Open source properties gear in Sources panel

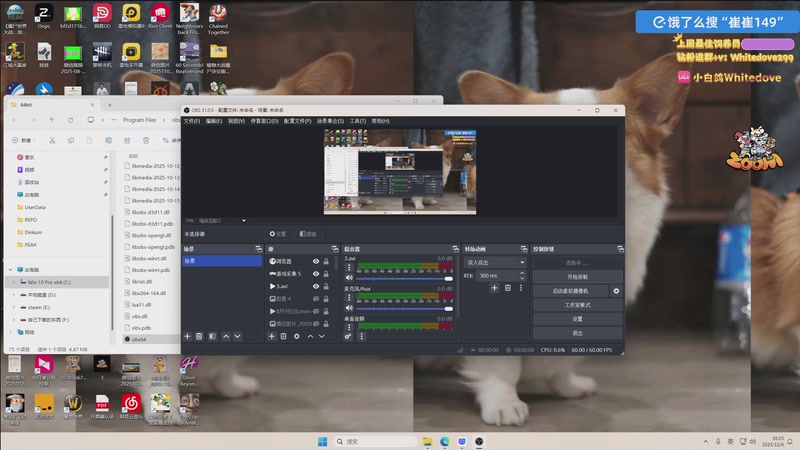[x=296, y=337]
